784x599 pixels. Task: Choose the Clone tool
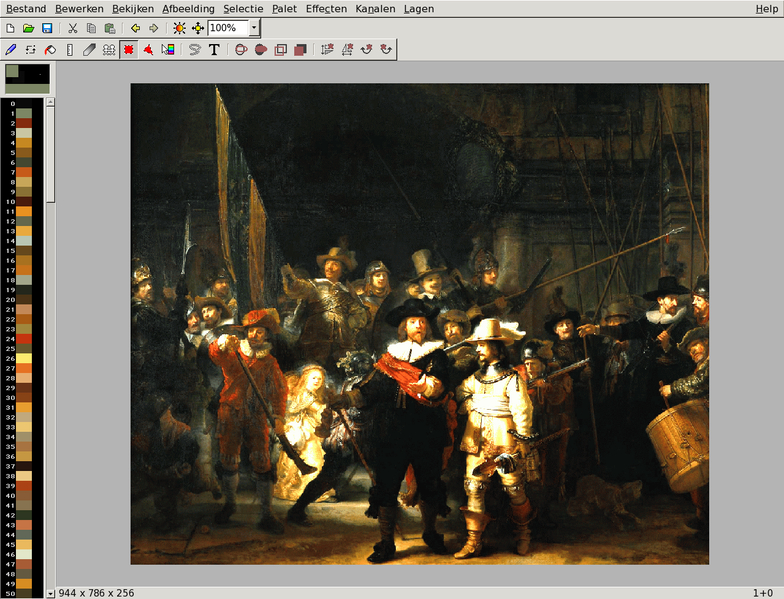(x=108, y=49)
